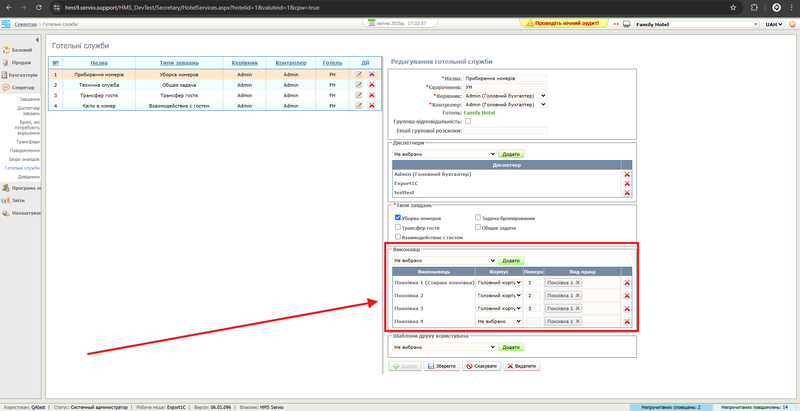Click edit icon for Прибирання номерів row
Image resolution: width=800 pixels, height=411 pixels.
pyautogui.click(x=359, y=74)
